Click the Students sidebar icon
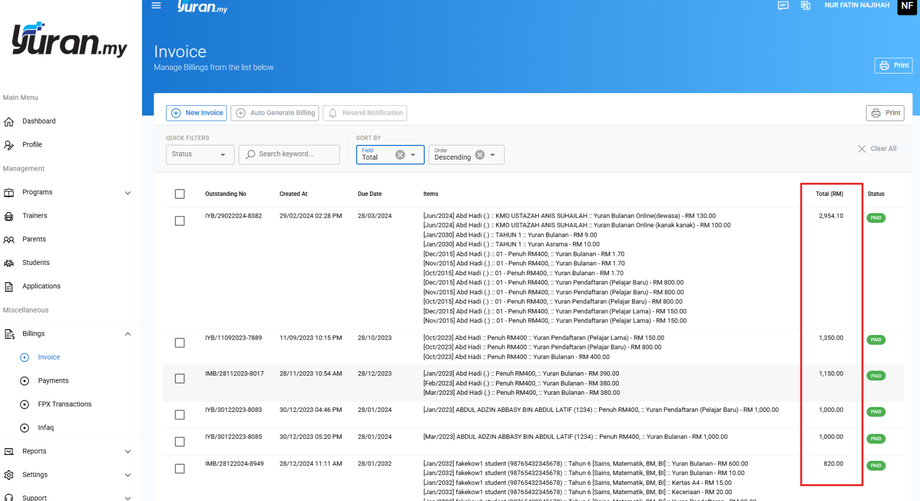This screenshot has width=920, height=501. pyautogui.click(x=10, y=263)
